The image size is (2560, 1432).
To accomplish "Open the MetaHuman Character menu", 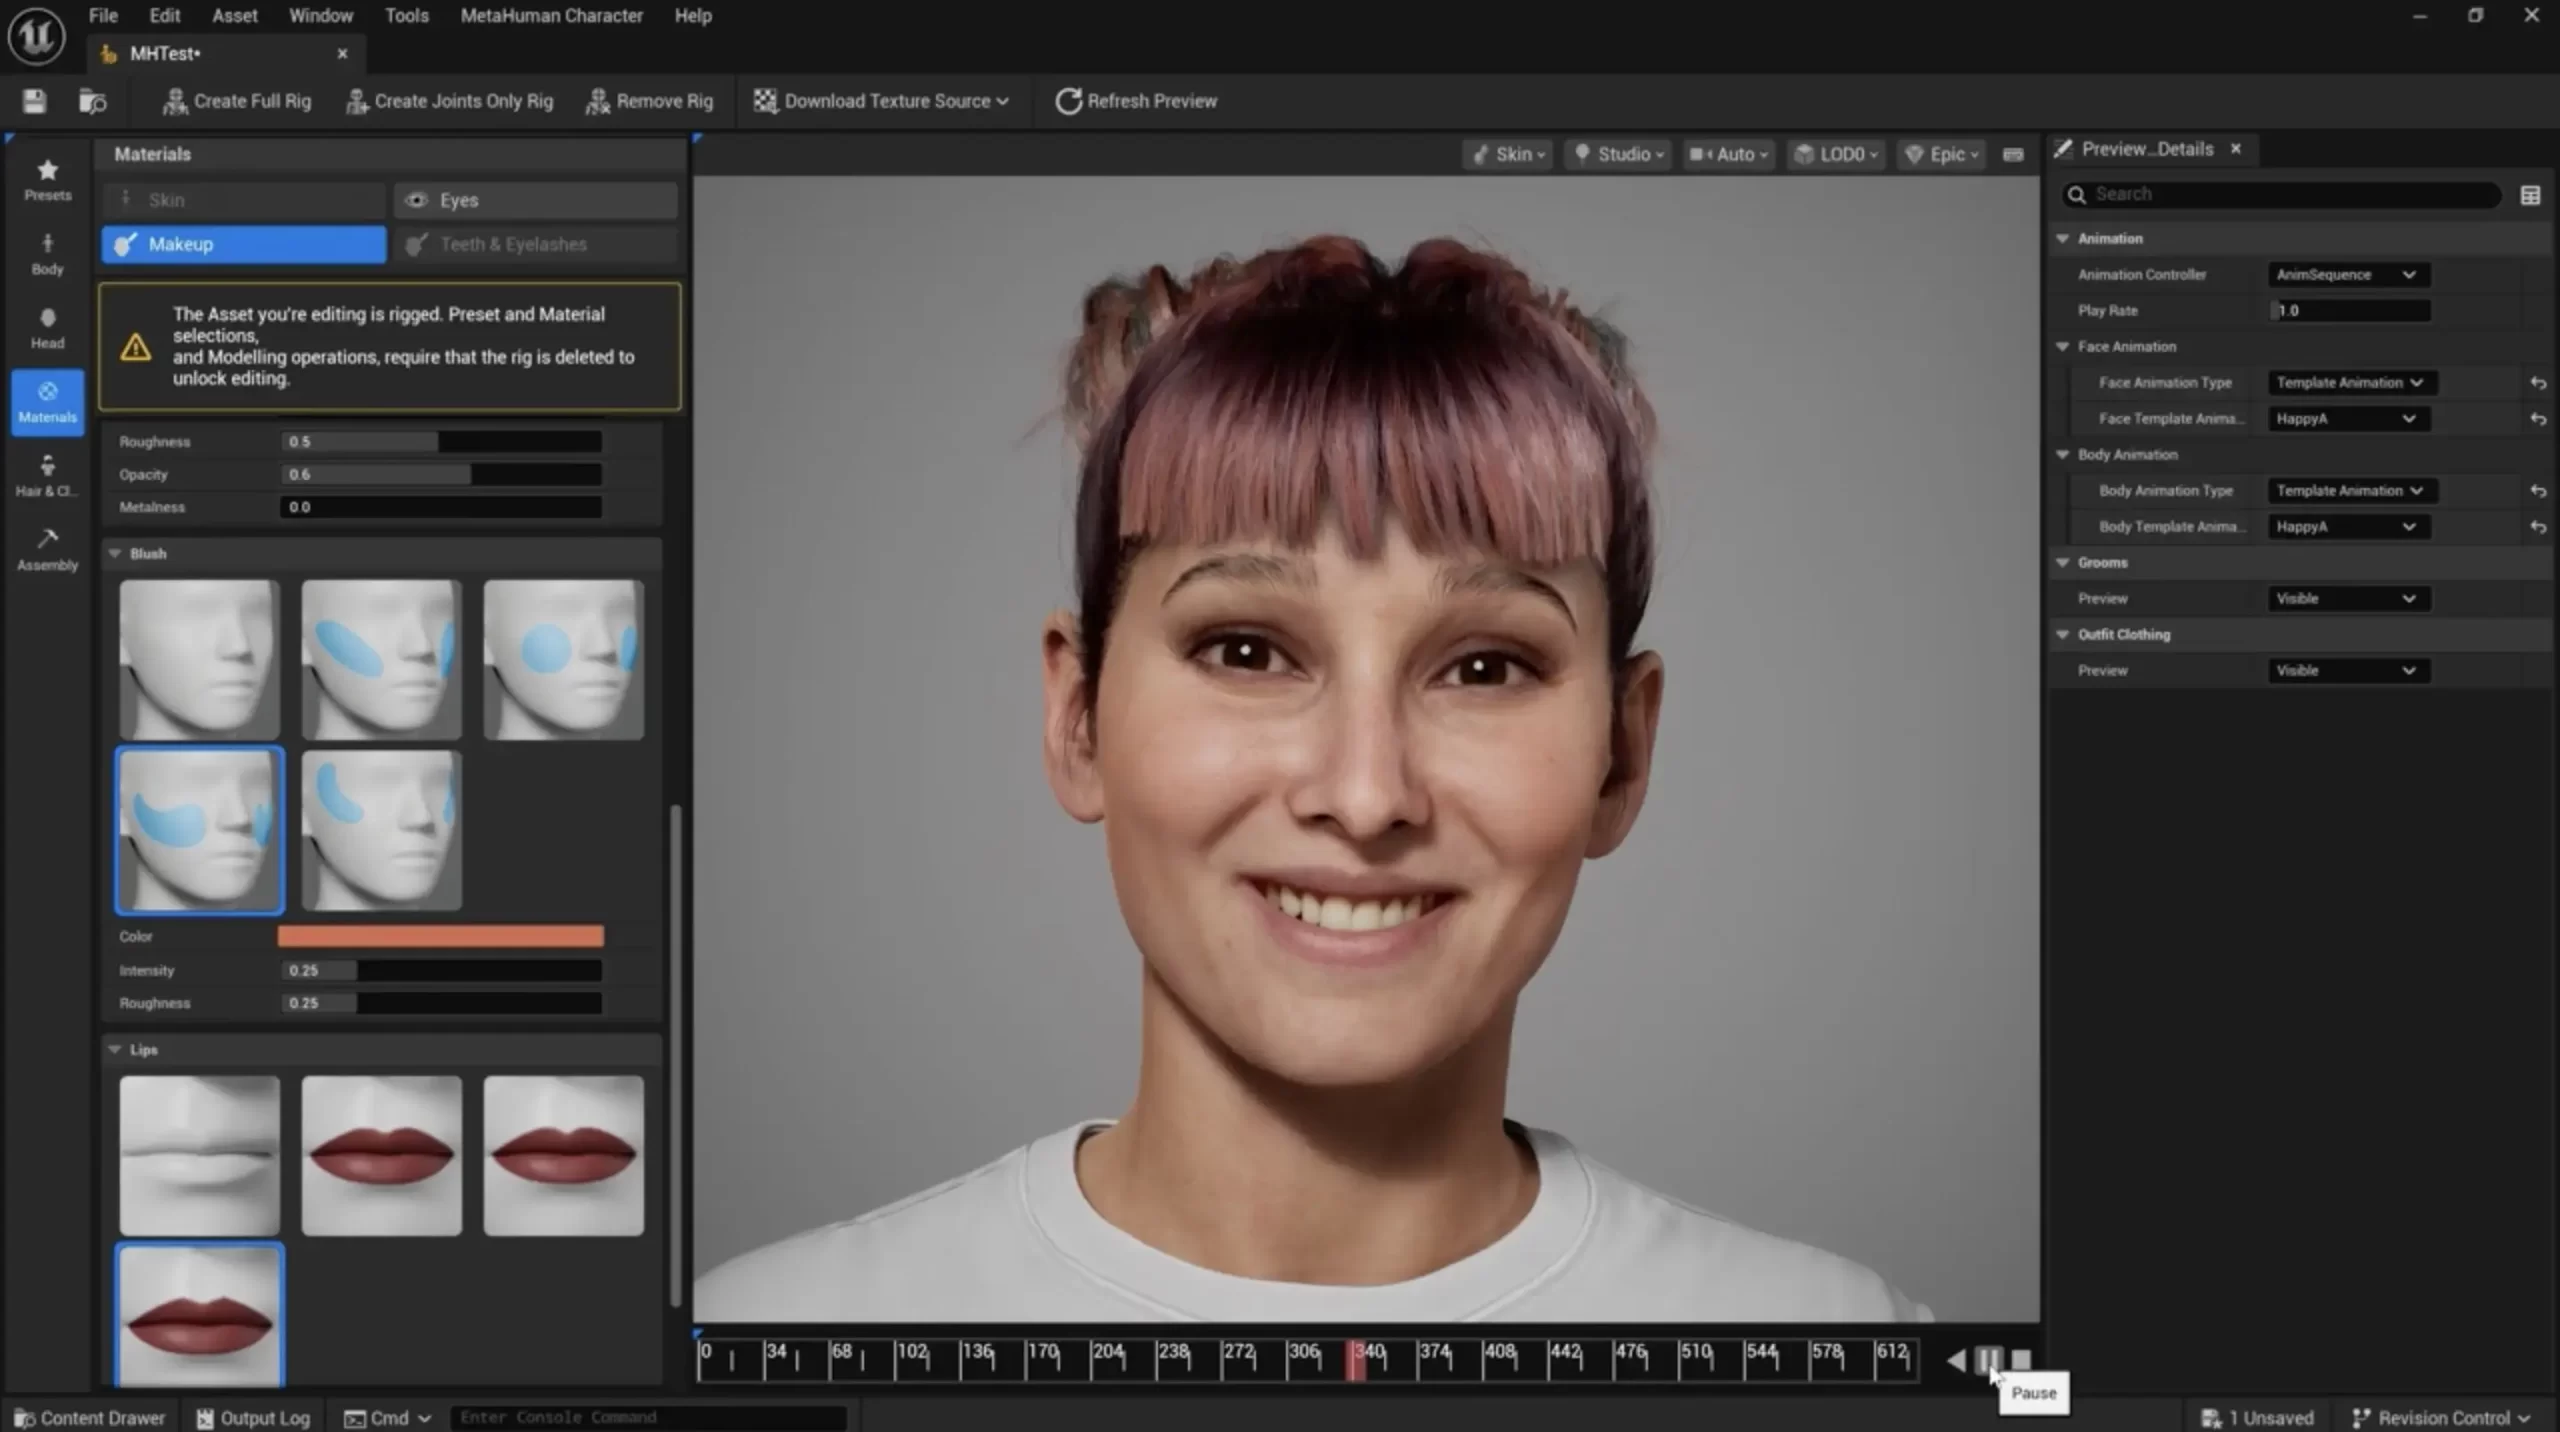I will 551,16.
